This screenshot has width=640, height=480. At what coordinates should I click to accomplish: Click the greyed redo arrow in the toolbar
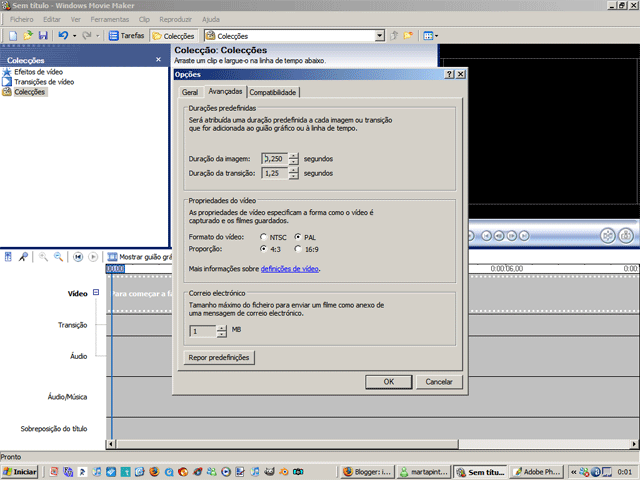[87, 36]
